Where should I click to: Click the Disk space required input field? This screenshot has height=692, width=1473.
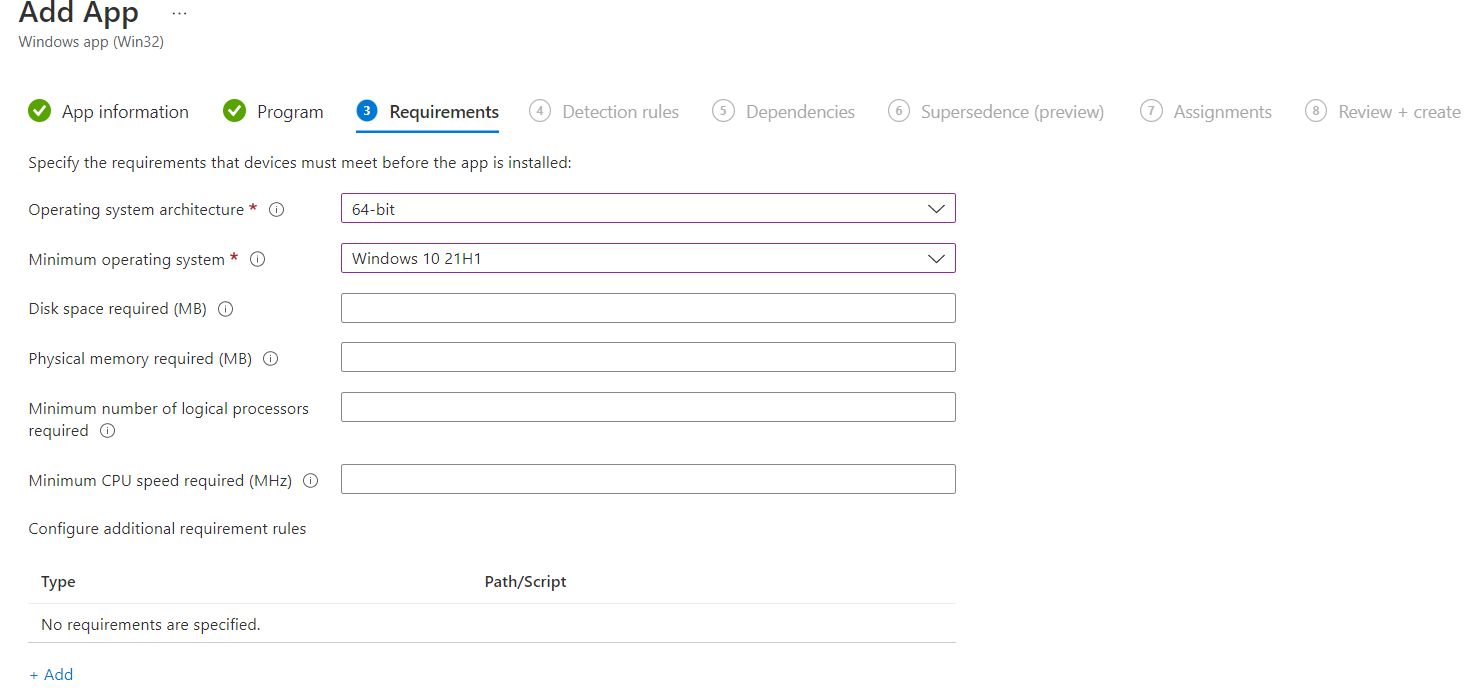point(648,308)
